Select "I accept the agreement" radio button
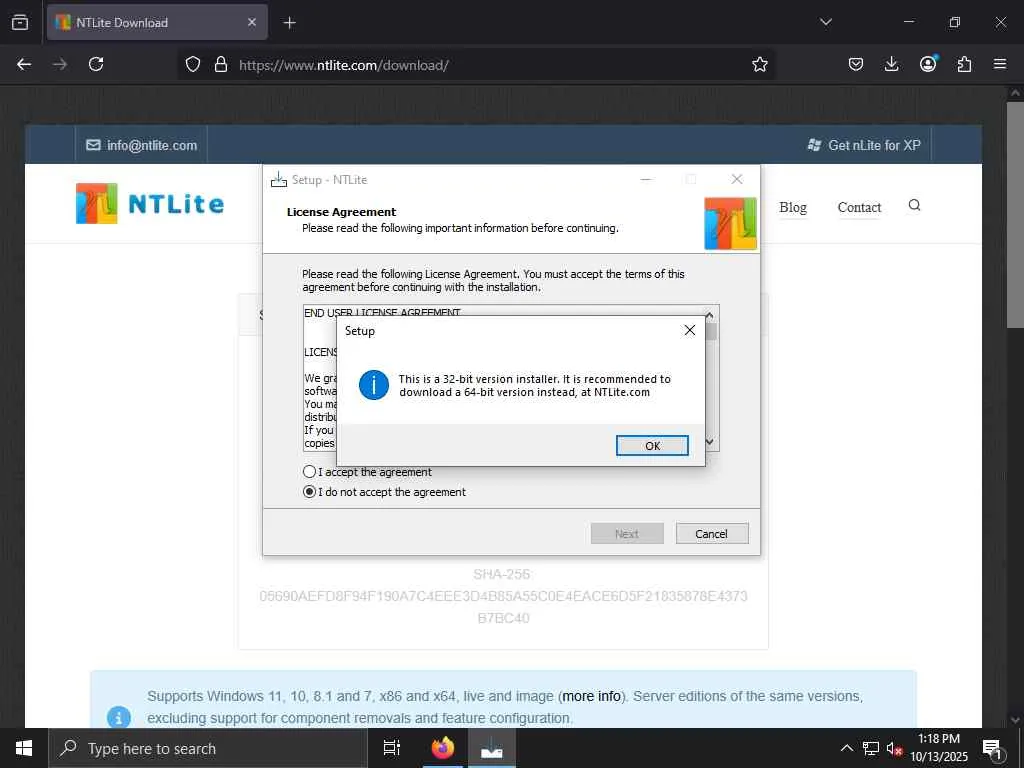 (310, 472)
